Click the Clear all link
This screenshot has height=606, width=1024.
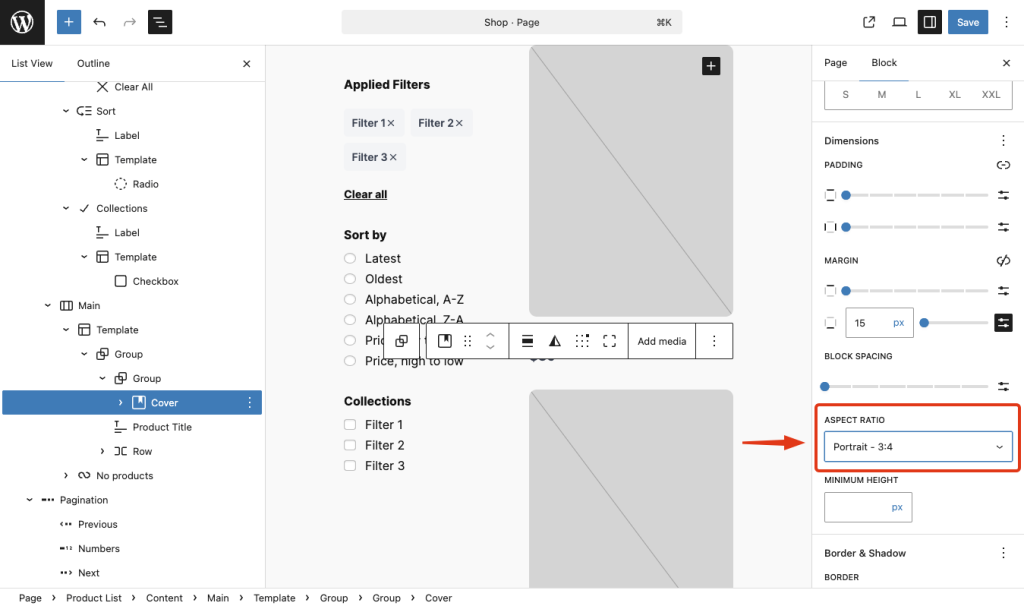tap(365, 194)
